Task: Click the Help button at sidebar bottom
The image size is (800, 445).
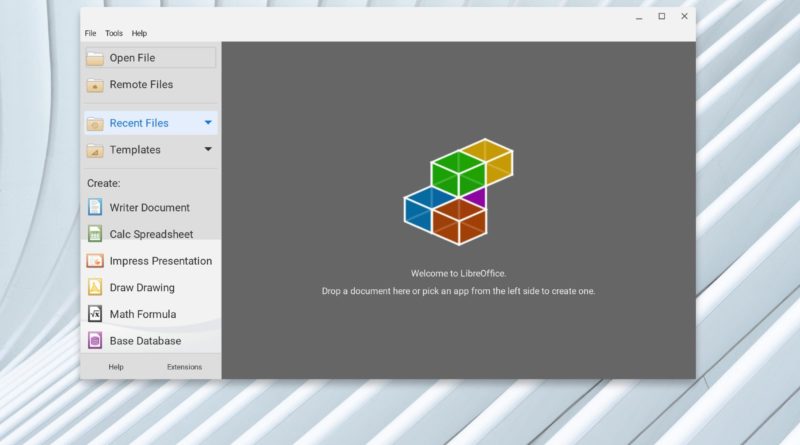Action: pos(116,367)
